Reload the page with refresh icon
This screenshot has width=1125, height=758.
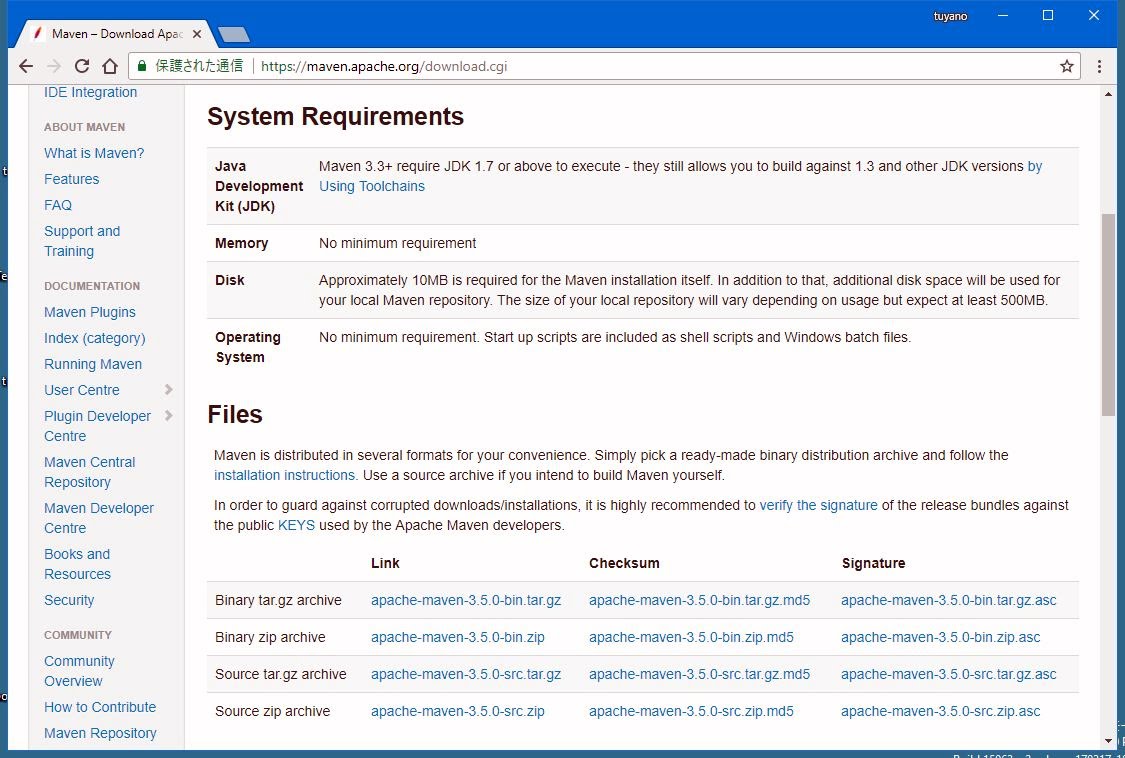[x=82, y=66]
